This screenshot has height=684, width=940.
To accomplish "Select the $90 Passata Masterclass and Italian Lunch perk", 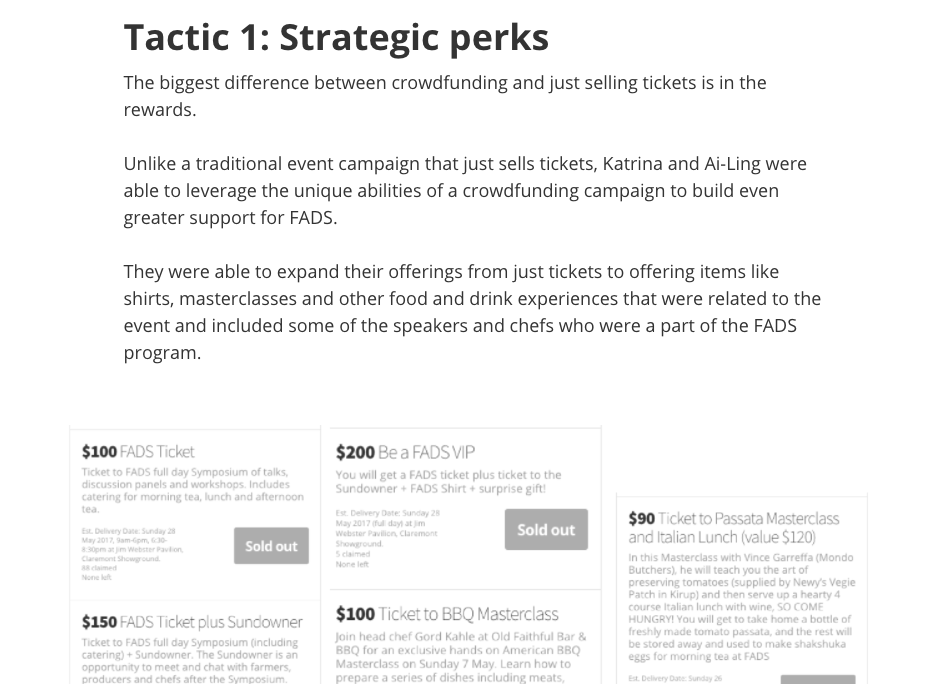I will click(742, 590).
